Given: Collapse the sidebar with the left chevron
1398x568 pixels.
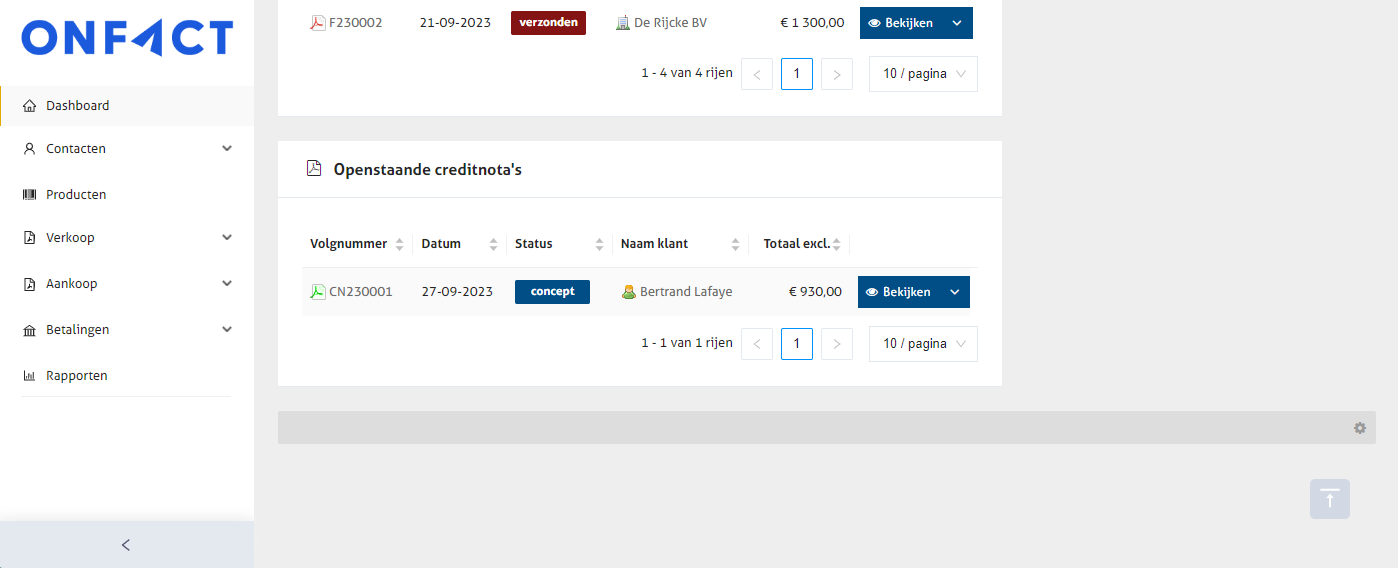Looking at the screenshot, I should coord(126,545).
